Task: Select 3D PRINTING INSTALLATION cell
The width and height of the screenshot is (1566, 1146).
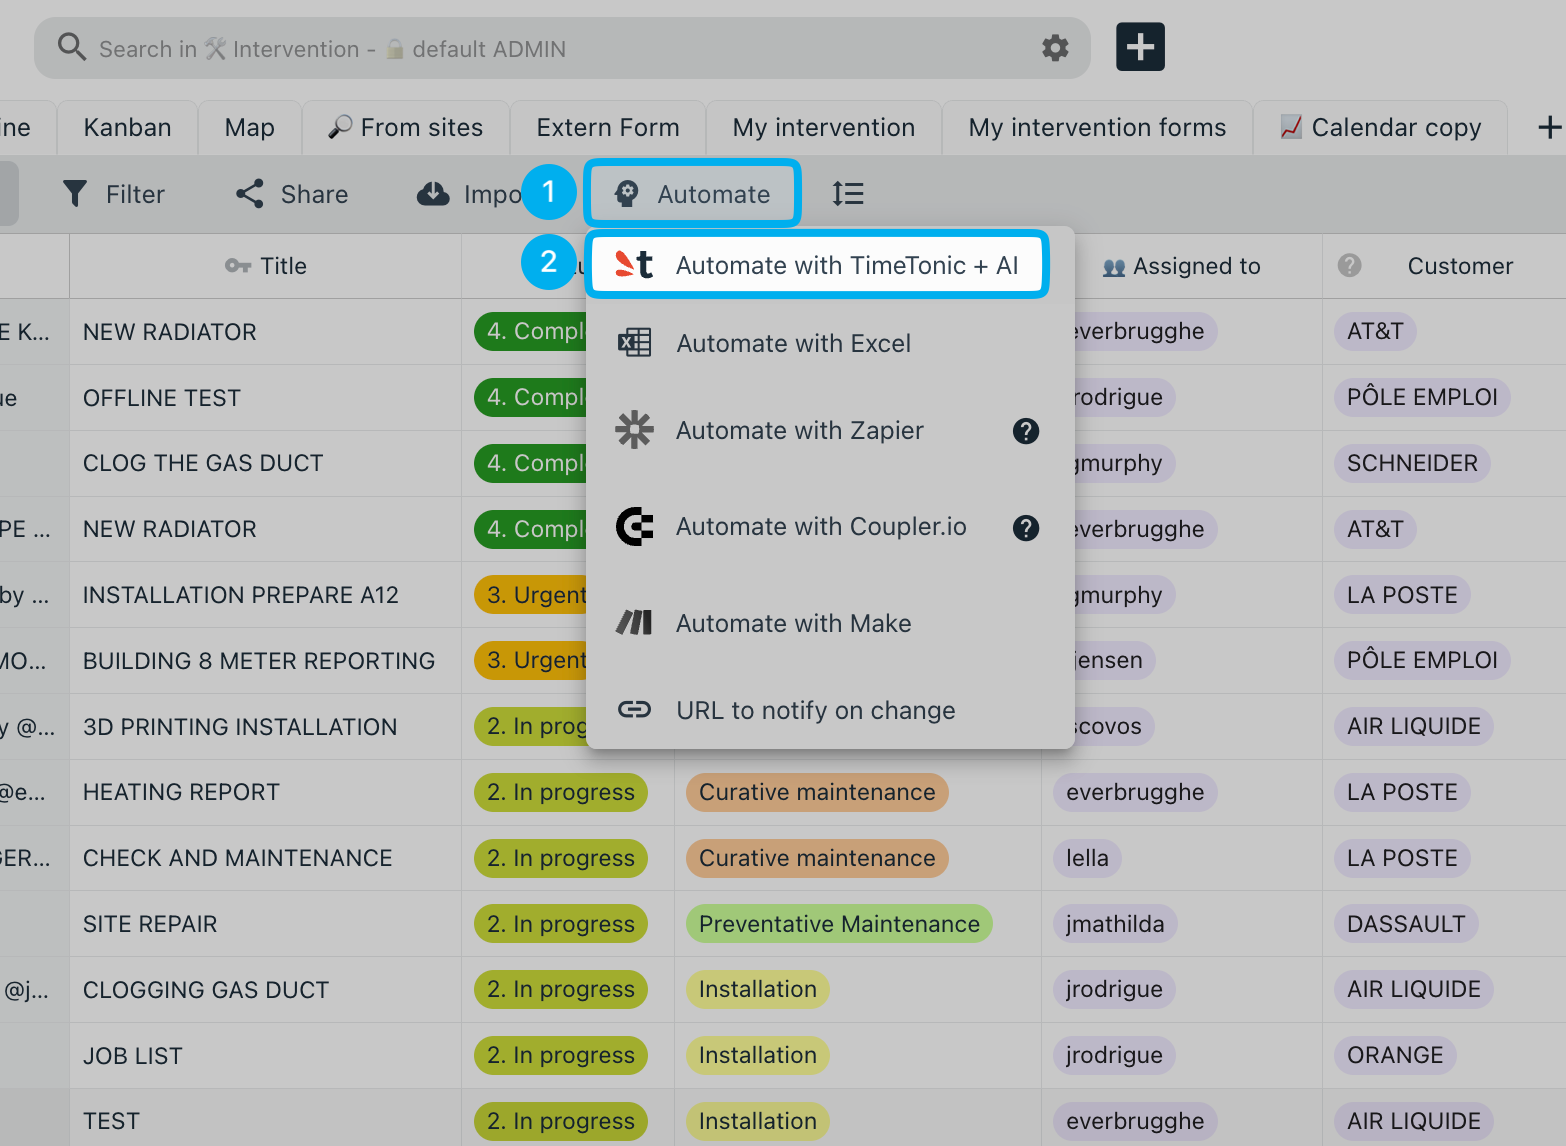Action: click(266, 727)
